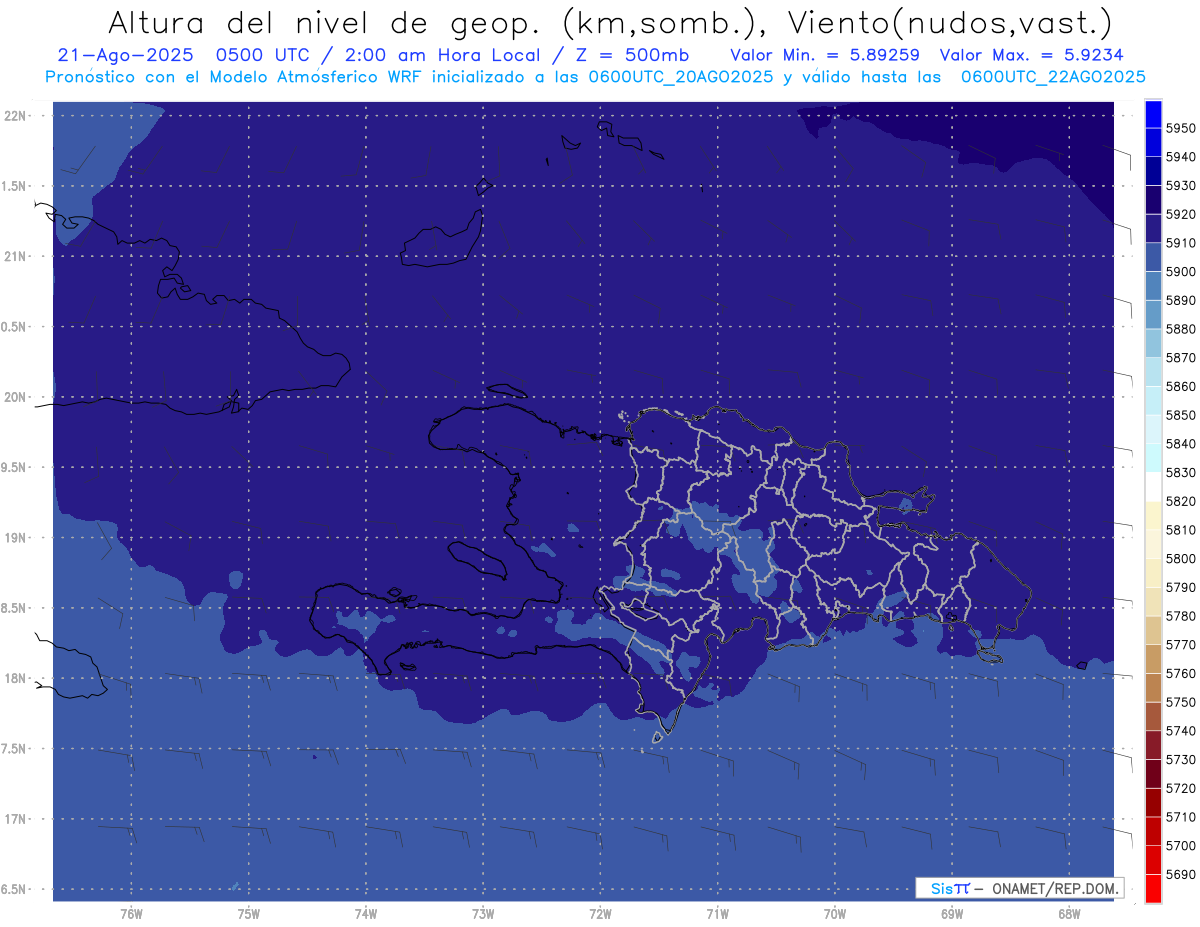Click the 17N latitude axis label

[17, 819]
